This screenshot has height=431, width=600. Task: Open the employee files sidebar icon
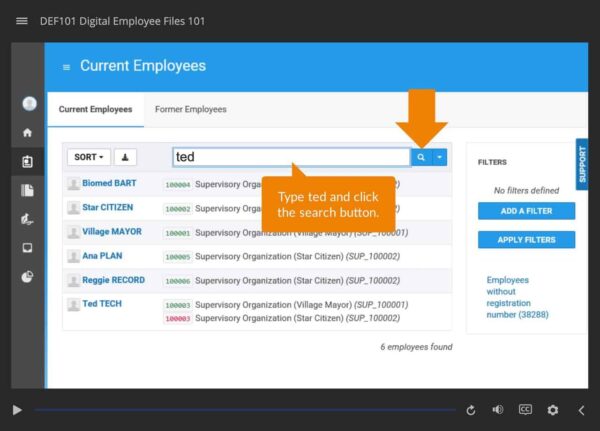(28, 161)
